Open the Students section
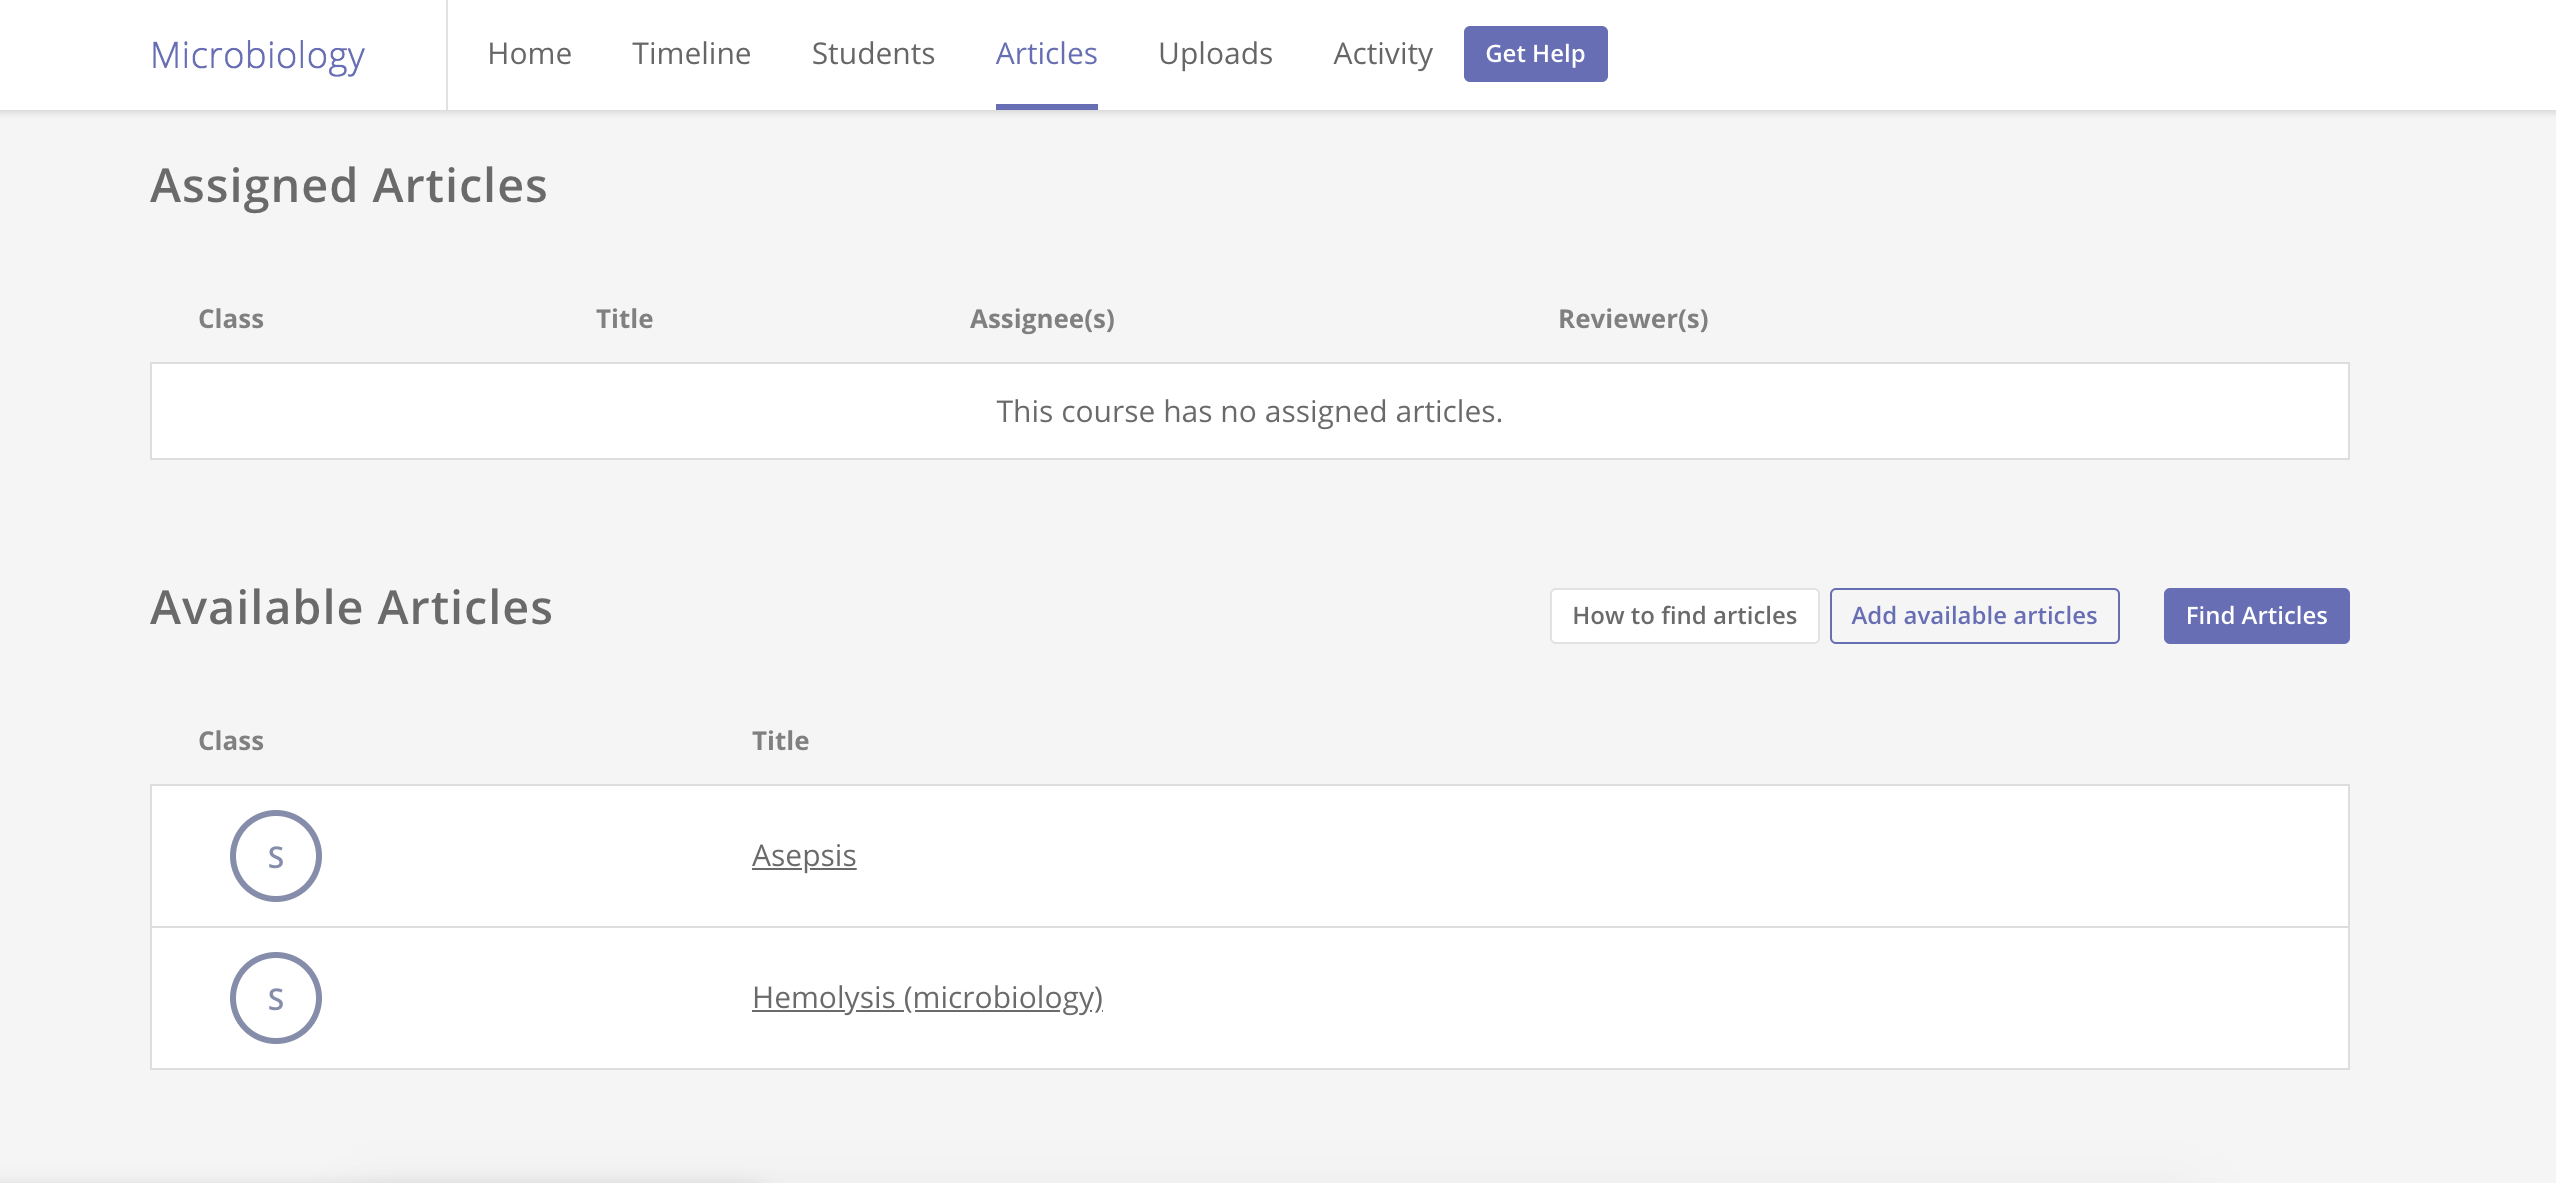2556x1183 pixels. [x=874, y=52]
